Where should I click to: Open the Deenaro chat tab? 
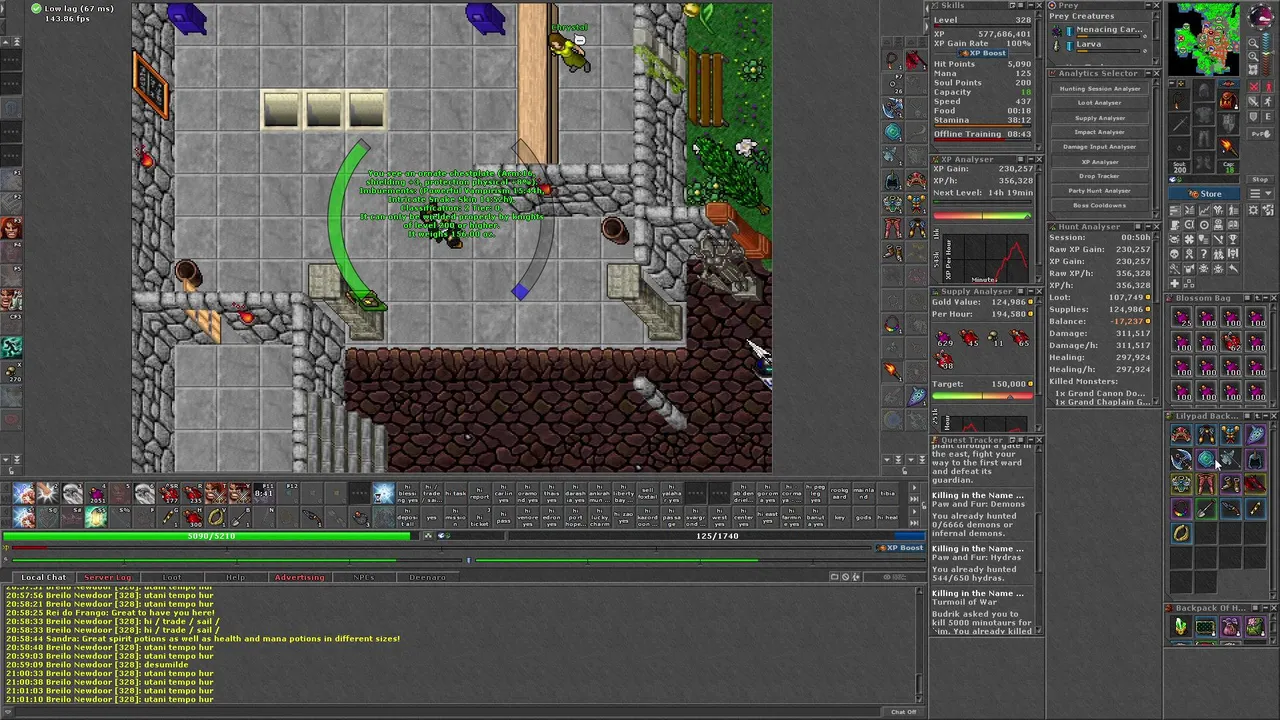point(427,577)
